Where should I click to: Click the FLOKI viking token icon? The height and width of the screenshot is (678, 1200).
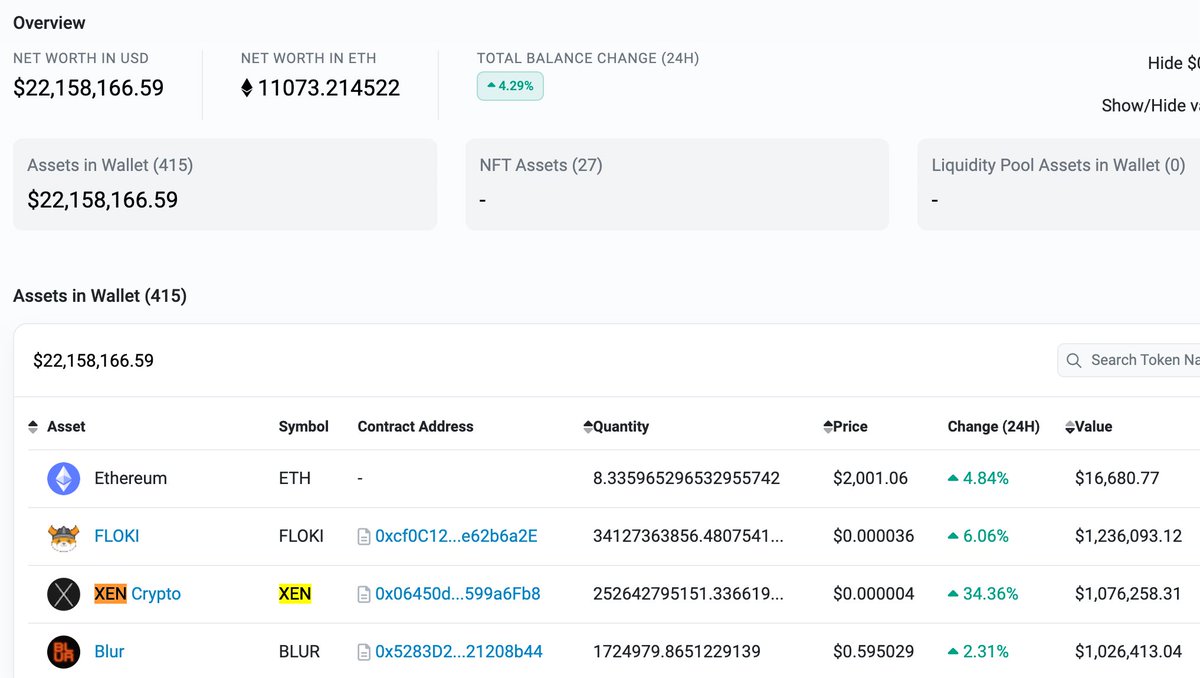[63, 536]
